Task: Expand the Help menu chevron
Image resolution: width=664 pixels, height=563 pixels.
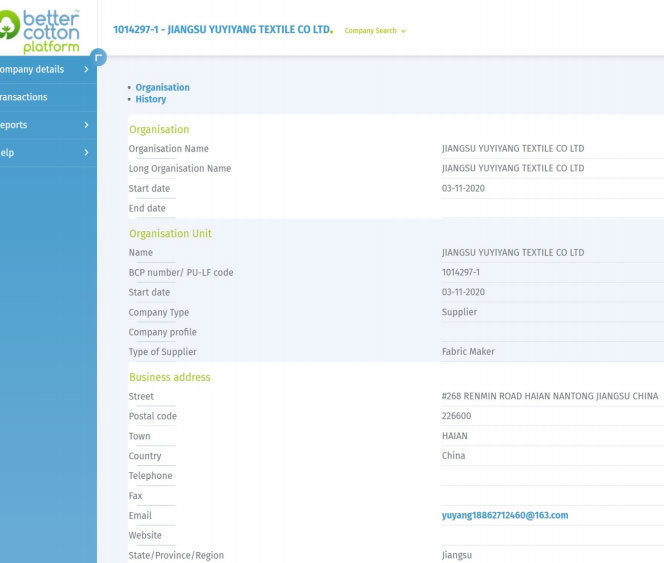Action: pyautogui.click(x=86, y=153)
